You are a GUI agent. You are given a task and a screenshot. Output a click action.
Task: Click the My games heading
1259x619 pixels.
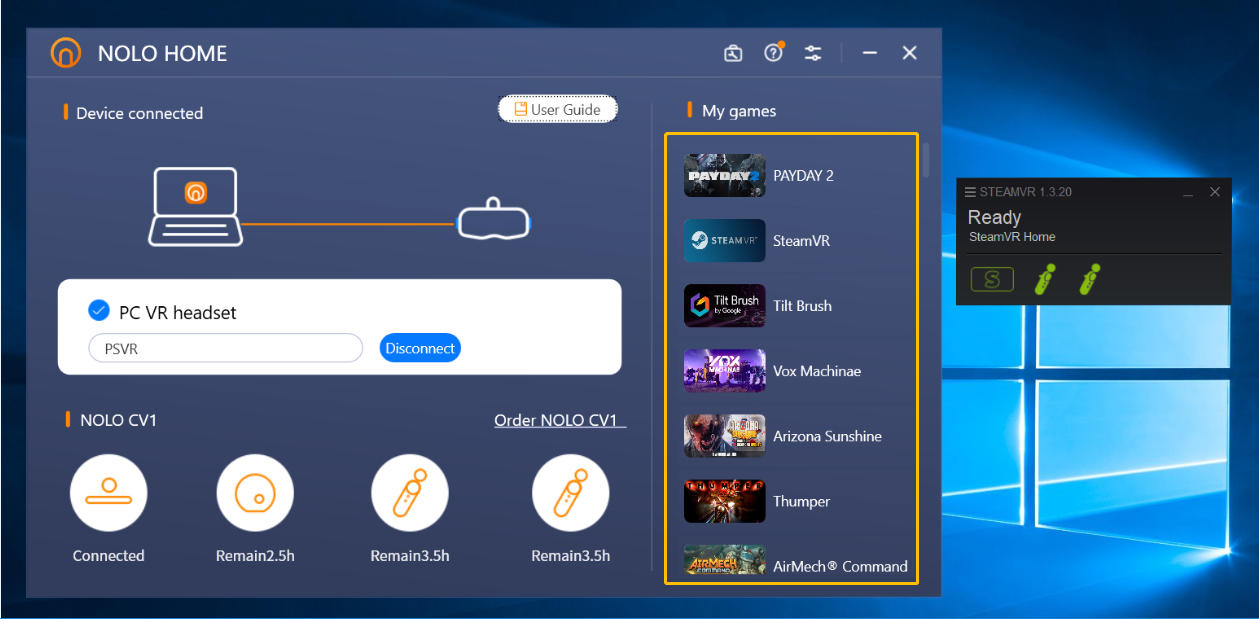(739, 111)
